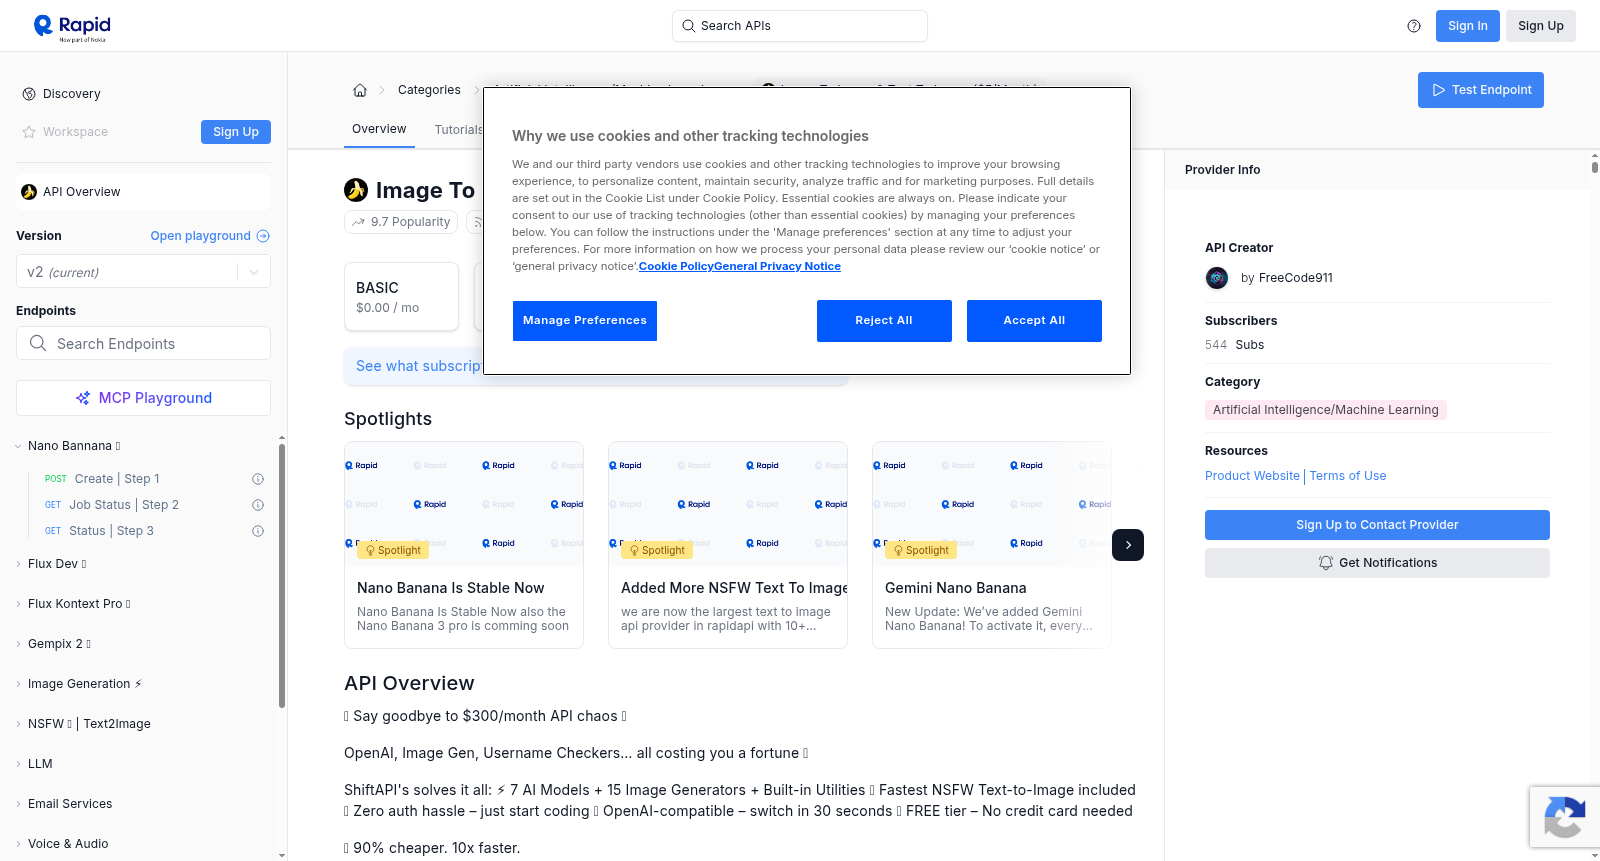Click Manage Preferences button
This screenshot has height=861, width=1600.
tap(585, 321)
